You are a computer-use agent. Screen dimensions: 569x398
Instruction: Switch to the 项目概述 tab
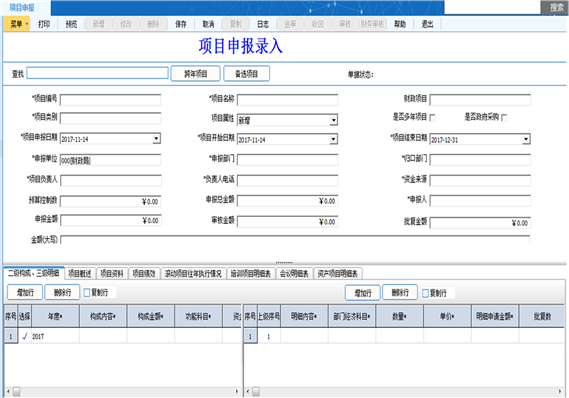click(x=80, y=274)
